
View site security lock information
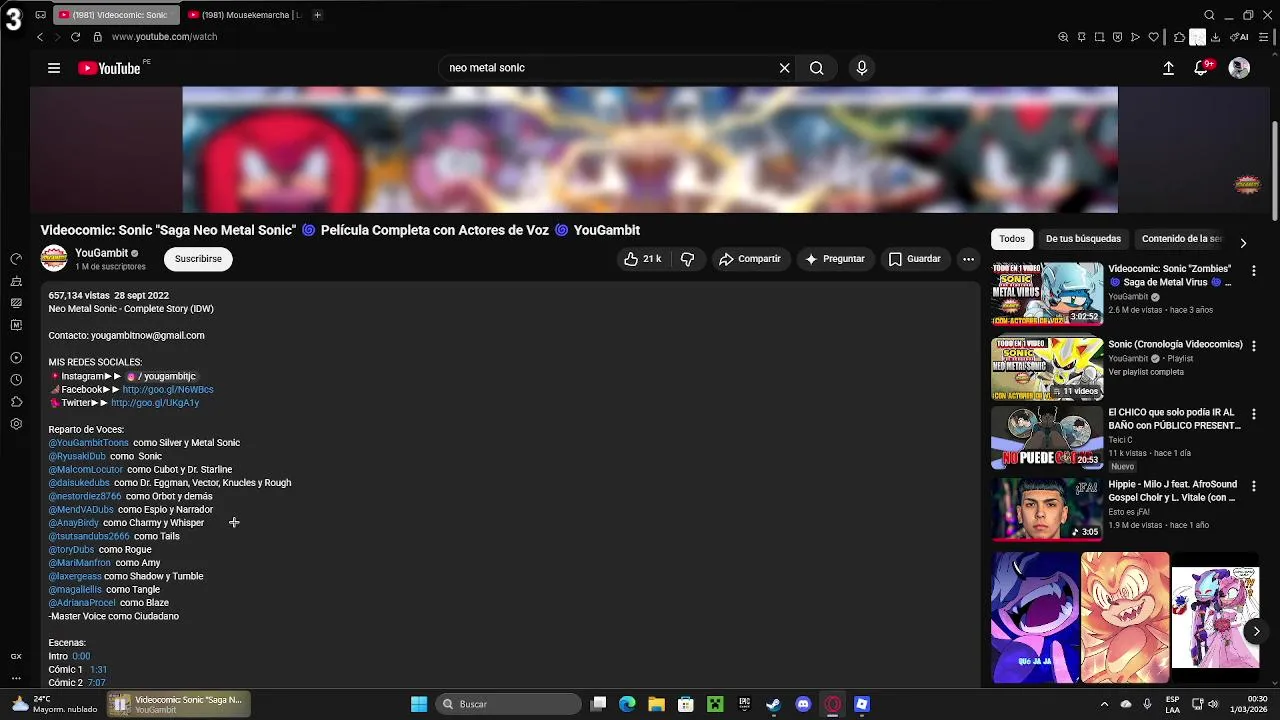97,37
